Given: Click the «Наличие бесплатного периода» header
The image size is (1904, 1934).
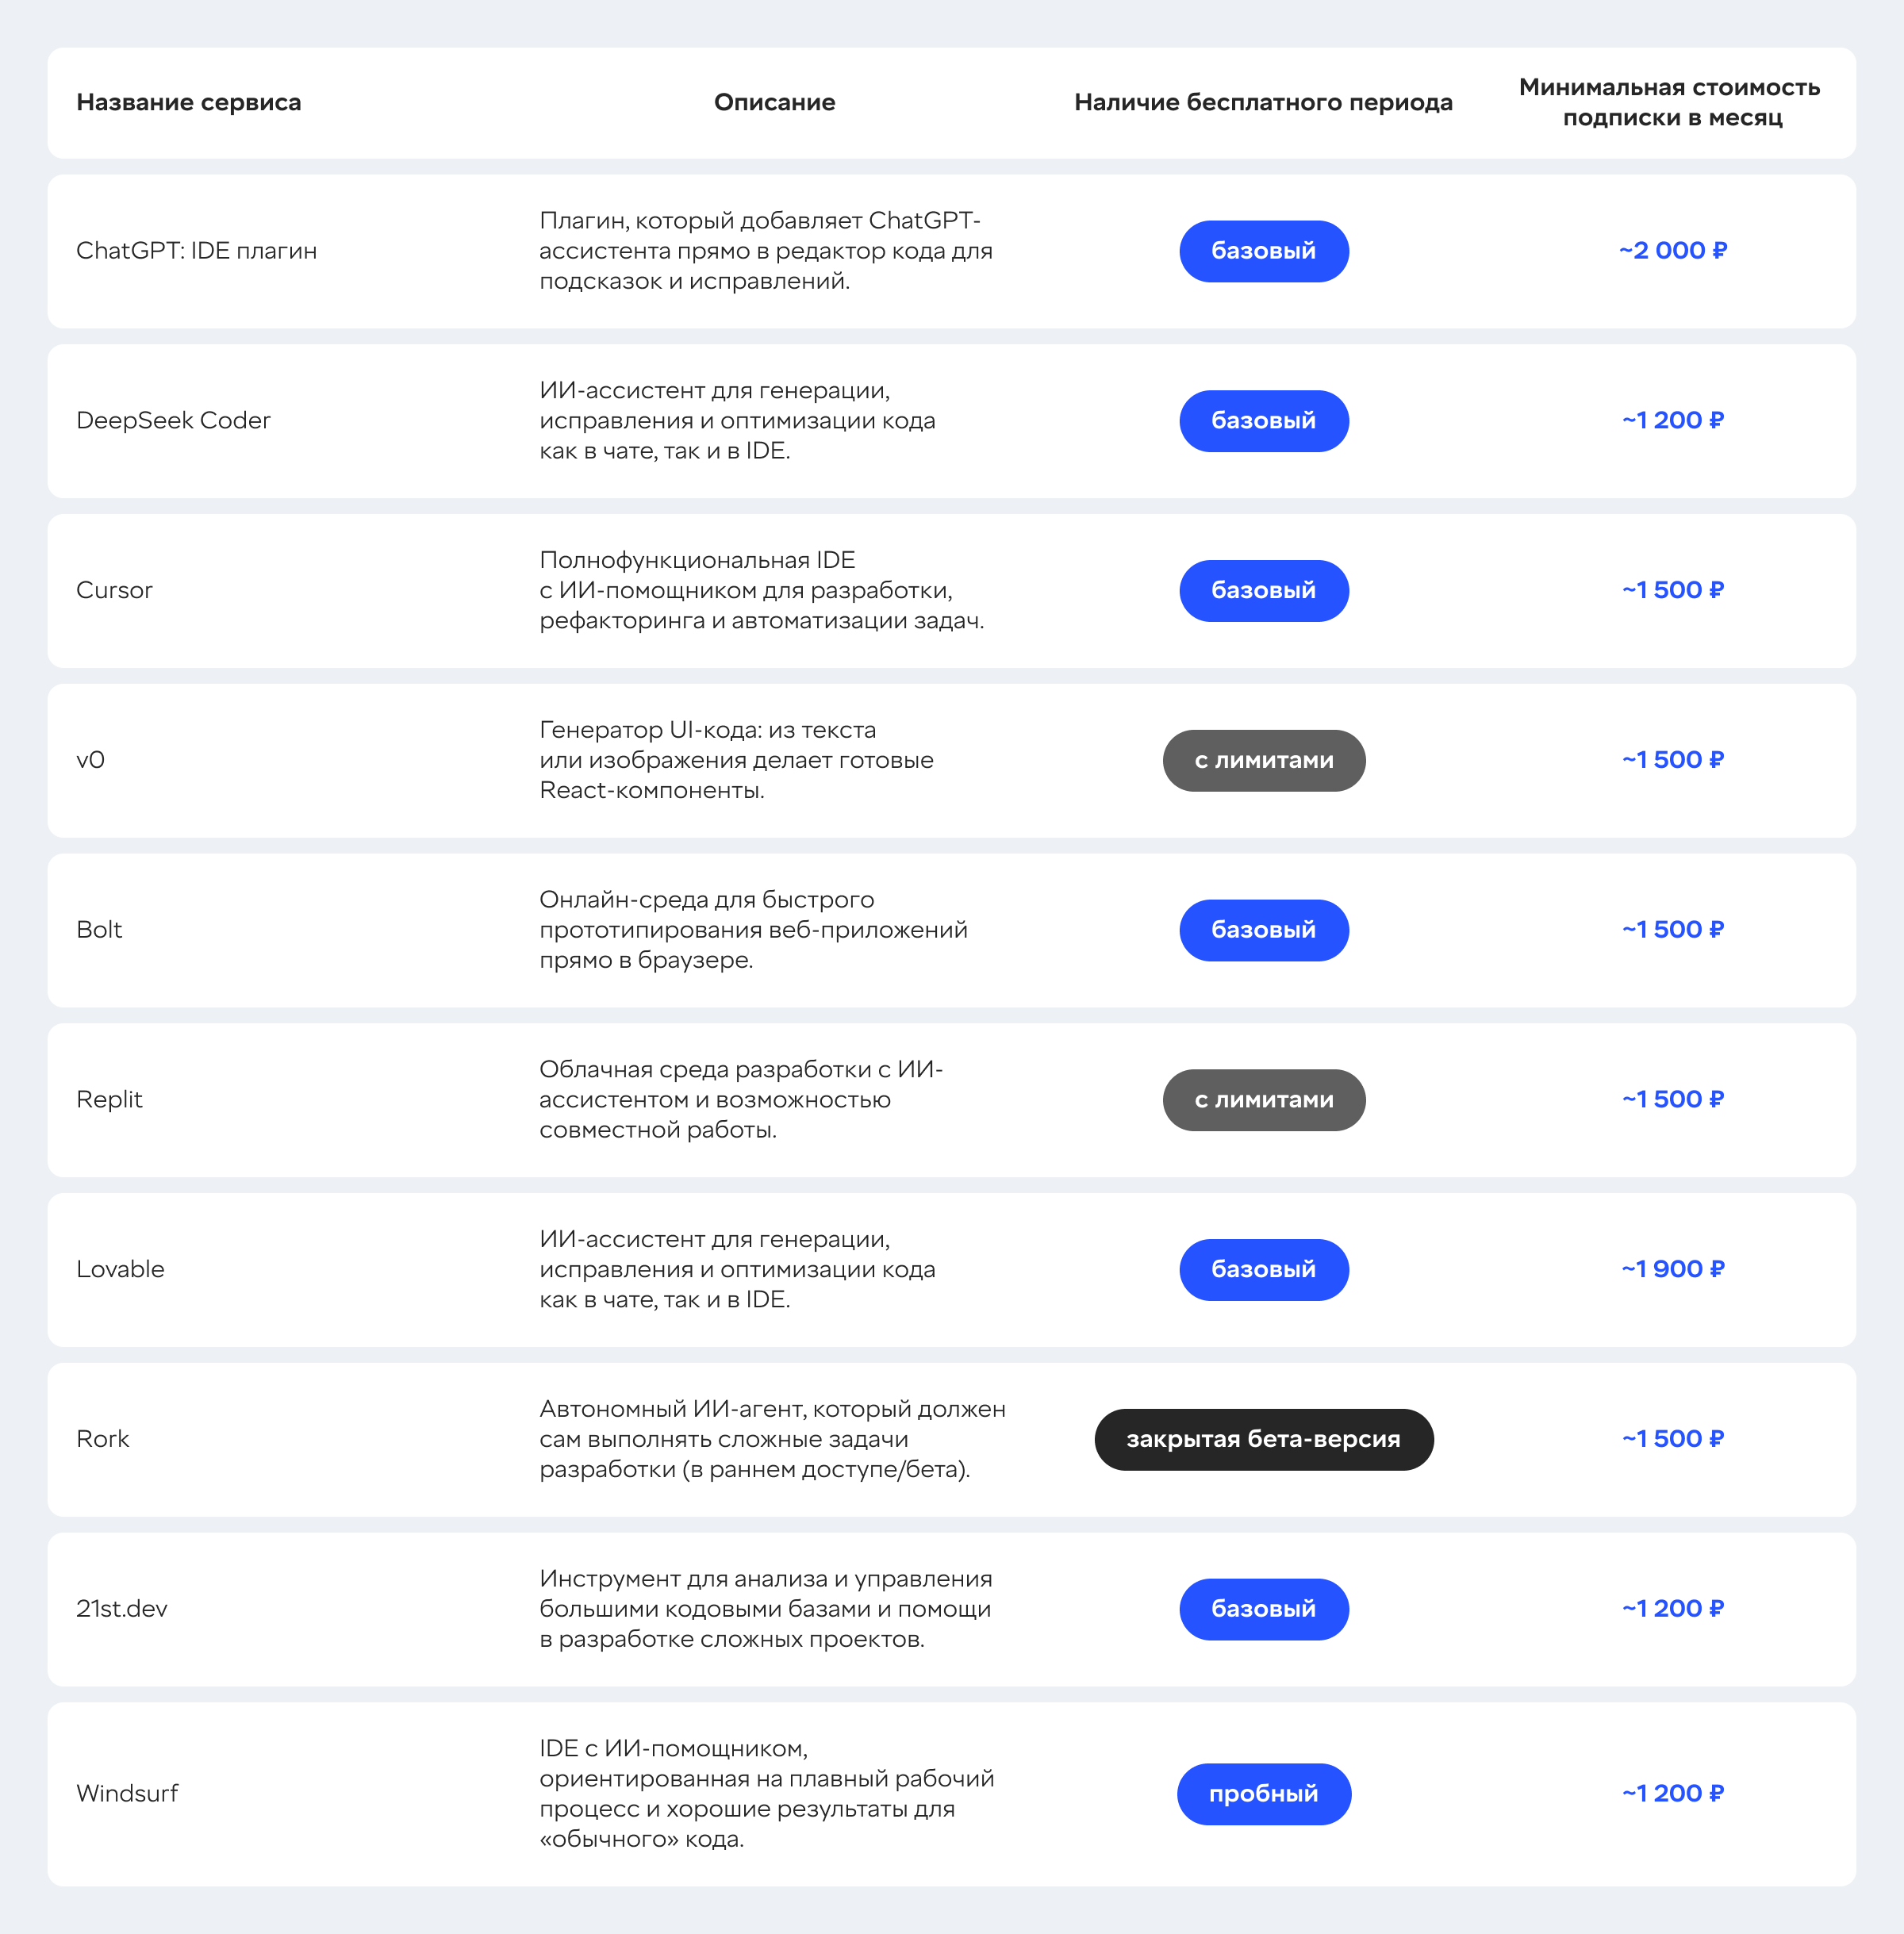Looking at the screenshot, I should 1262,103.
